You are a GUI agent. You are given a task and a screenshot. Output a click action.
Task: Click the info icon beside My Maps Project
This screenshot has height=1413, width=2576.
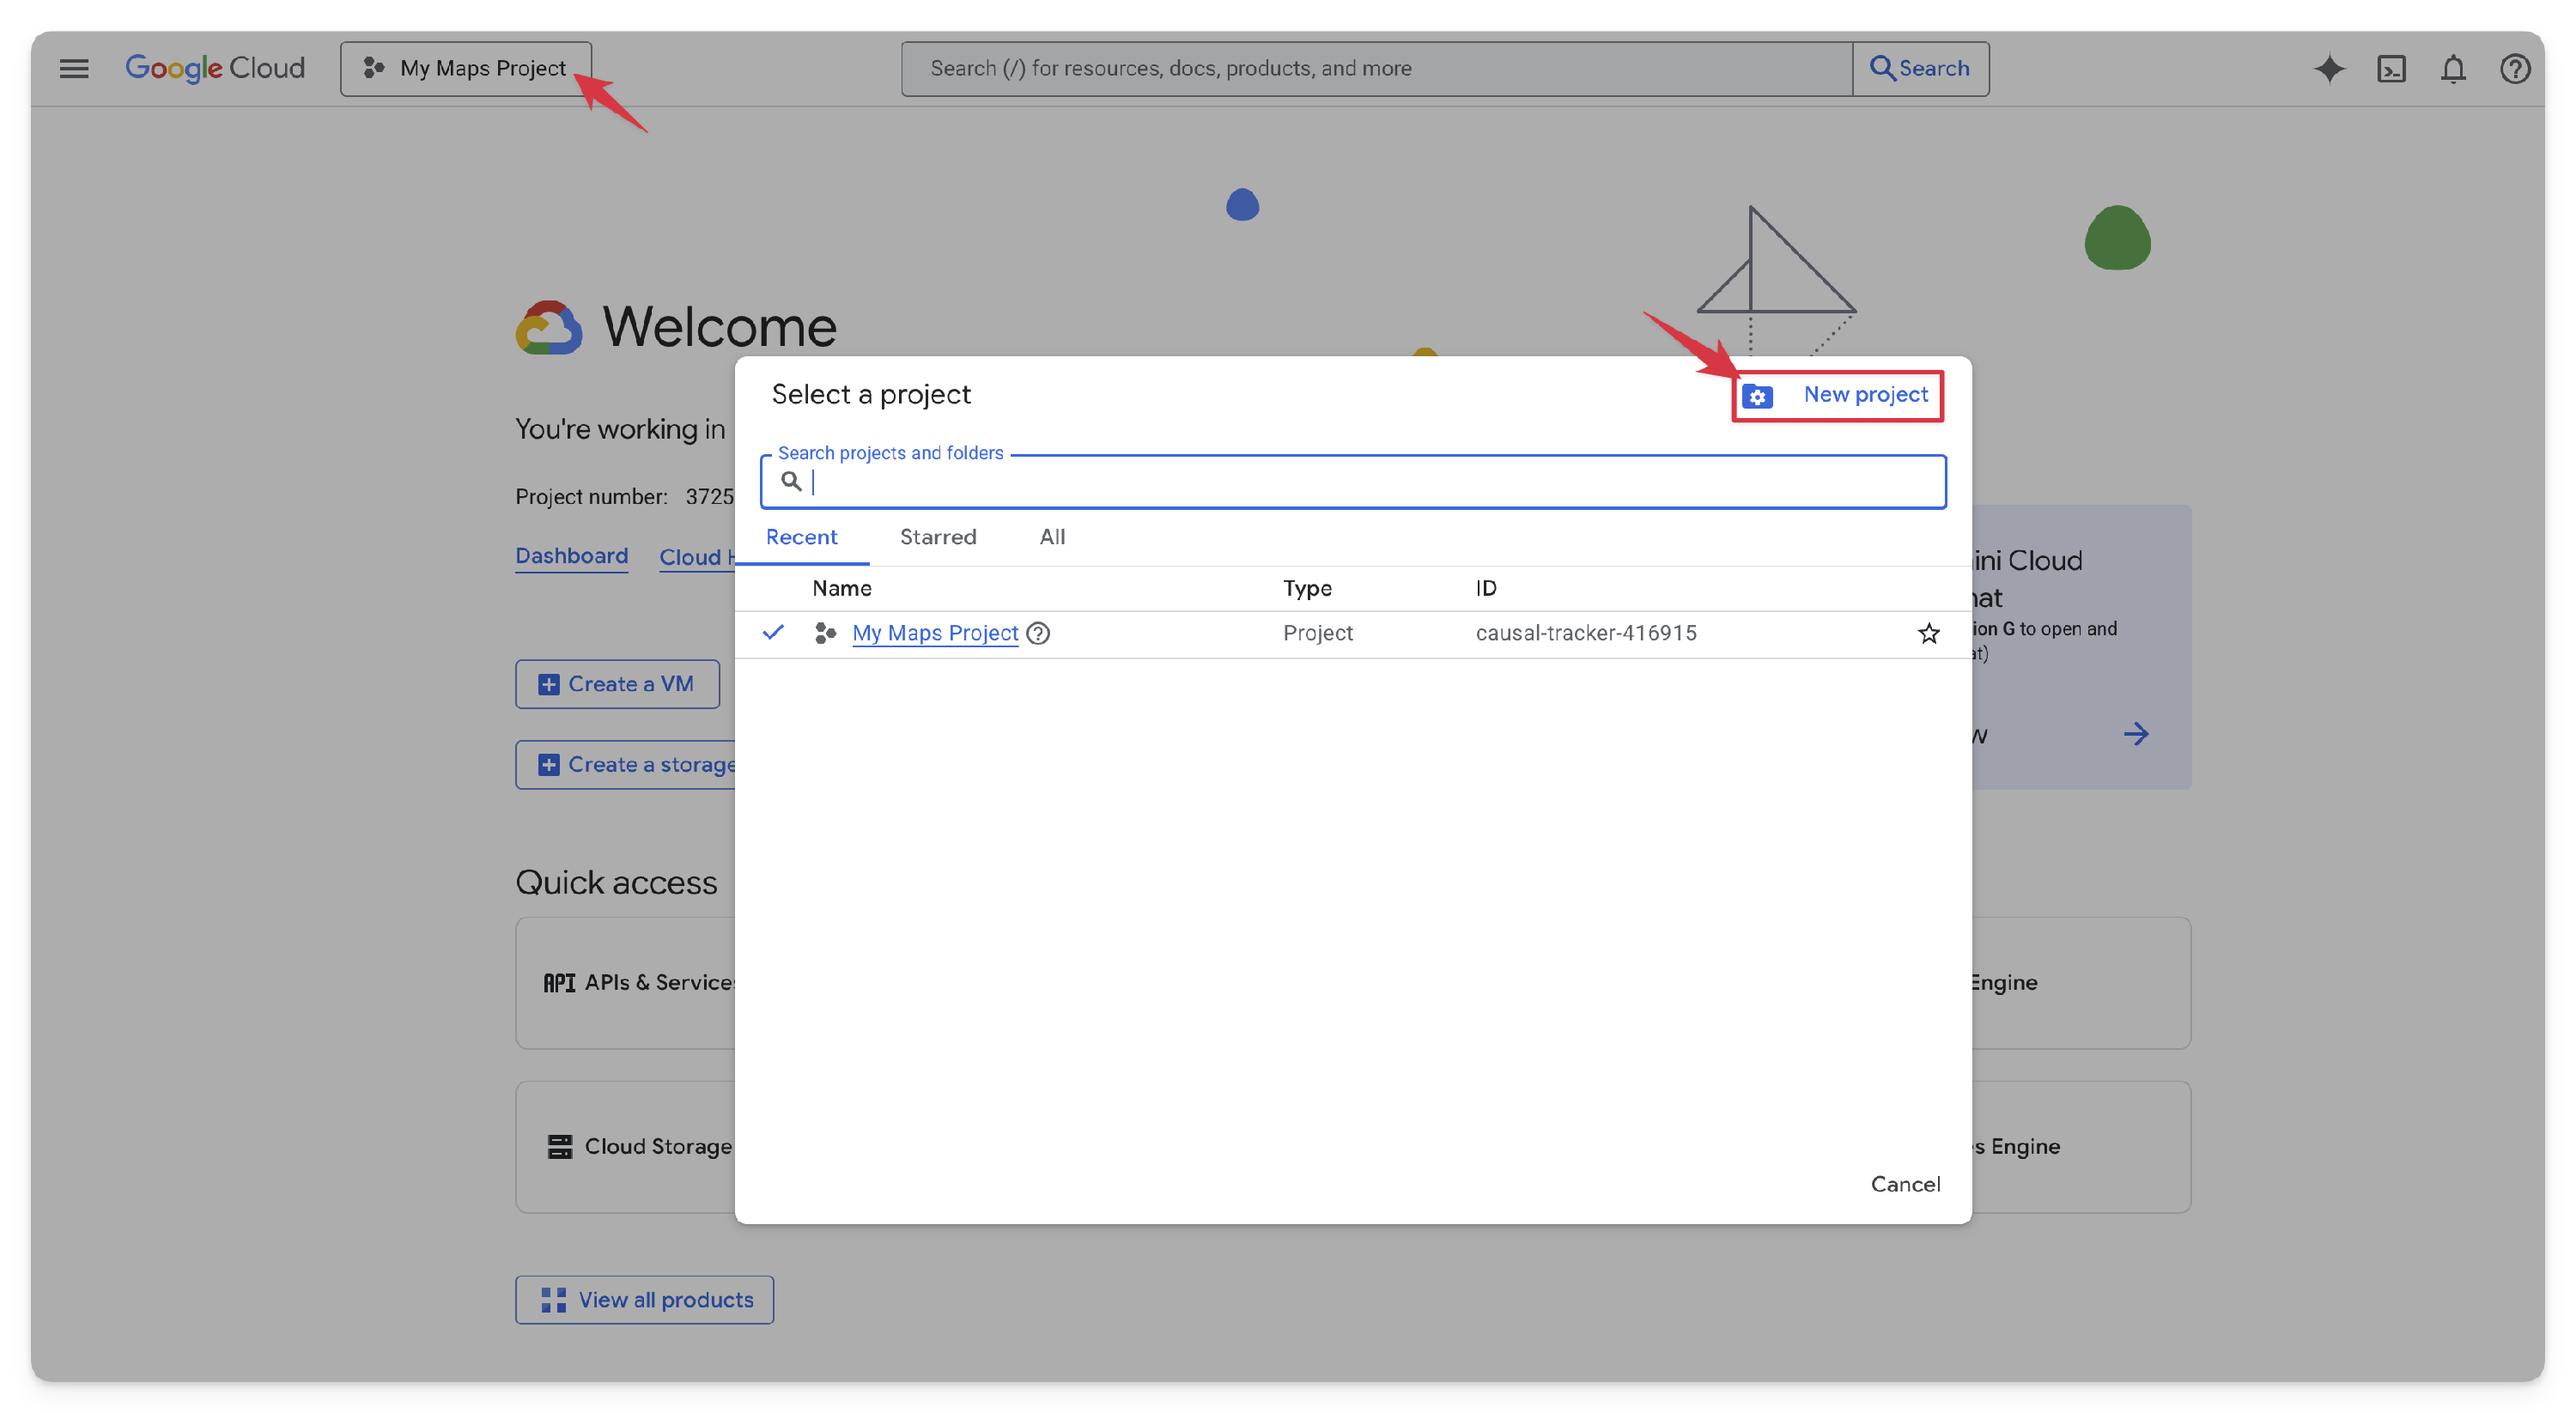point(1038,633)
